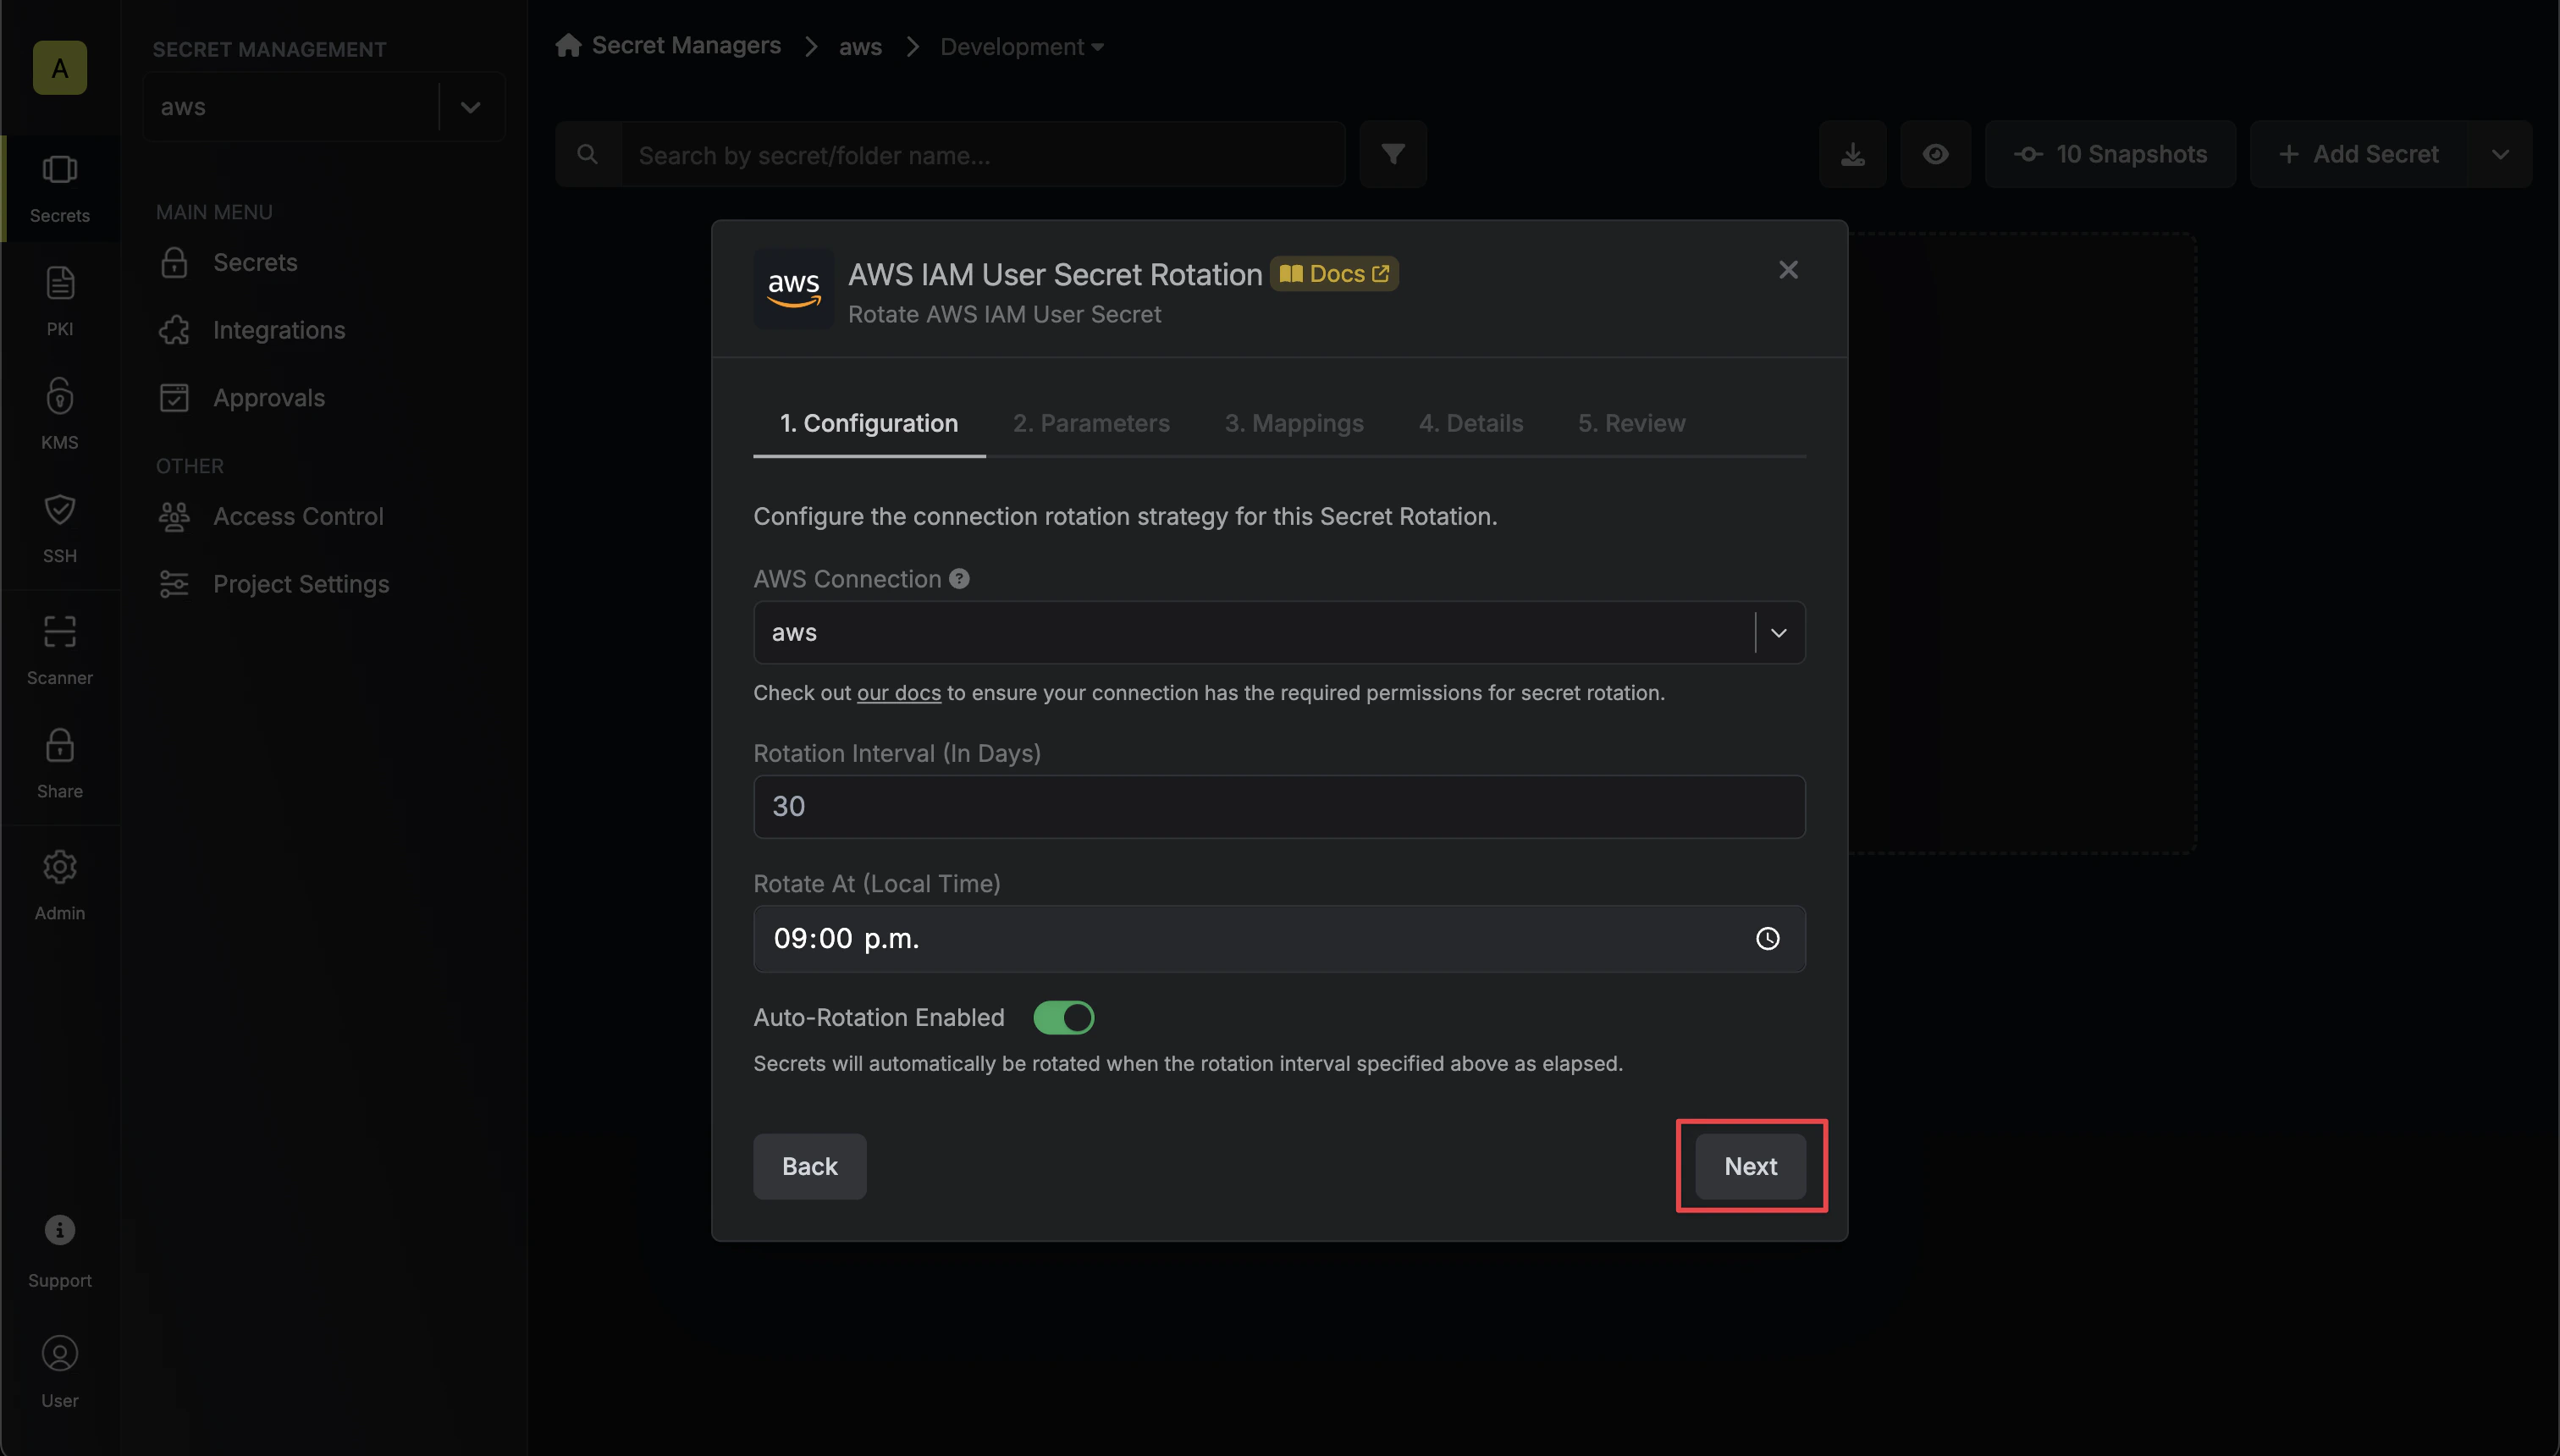The image size is (2560, 1456).
Task: Click the search magnifier icon
Action: tap(588, 154)
